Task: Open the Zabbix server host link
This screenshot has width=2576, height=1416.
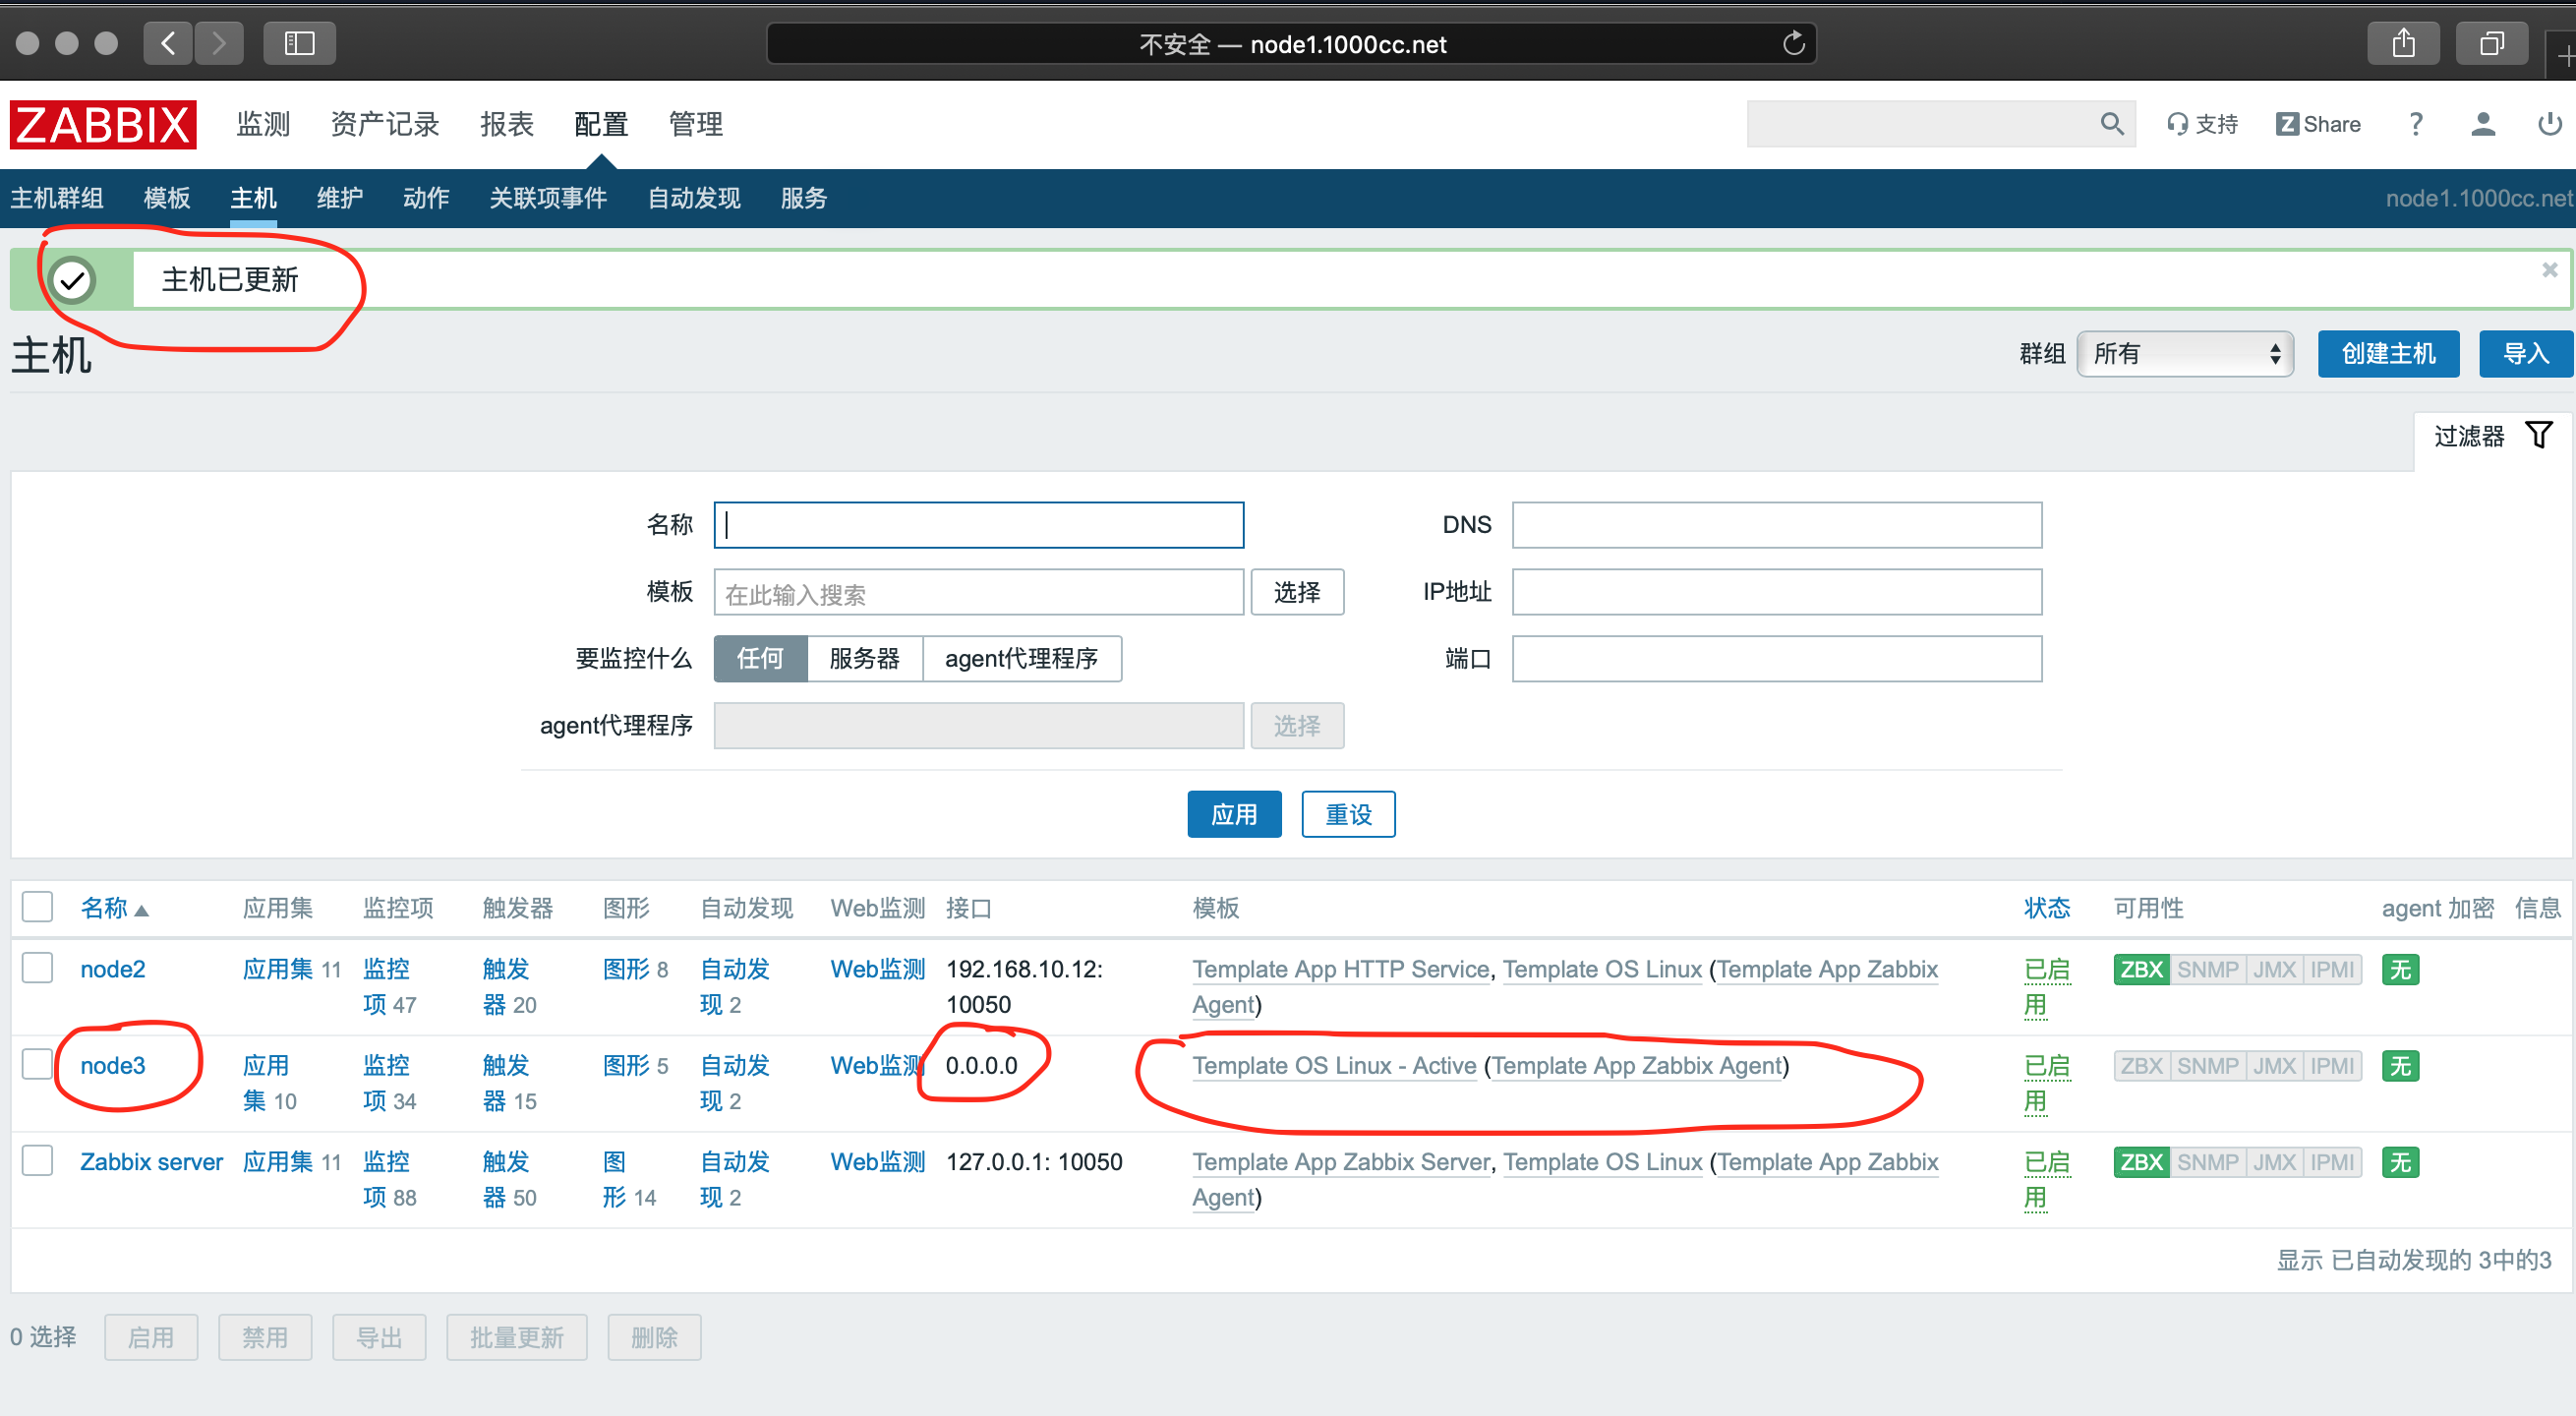Action: coord(151,1162)
